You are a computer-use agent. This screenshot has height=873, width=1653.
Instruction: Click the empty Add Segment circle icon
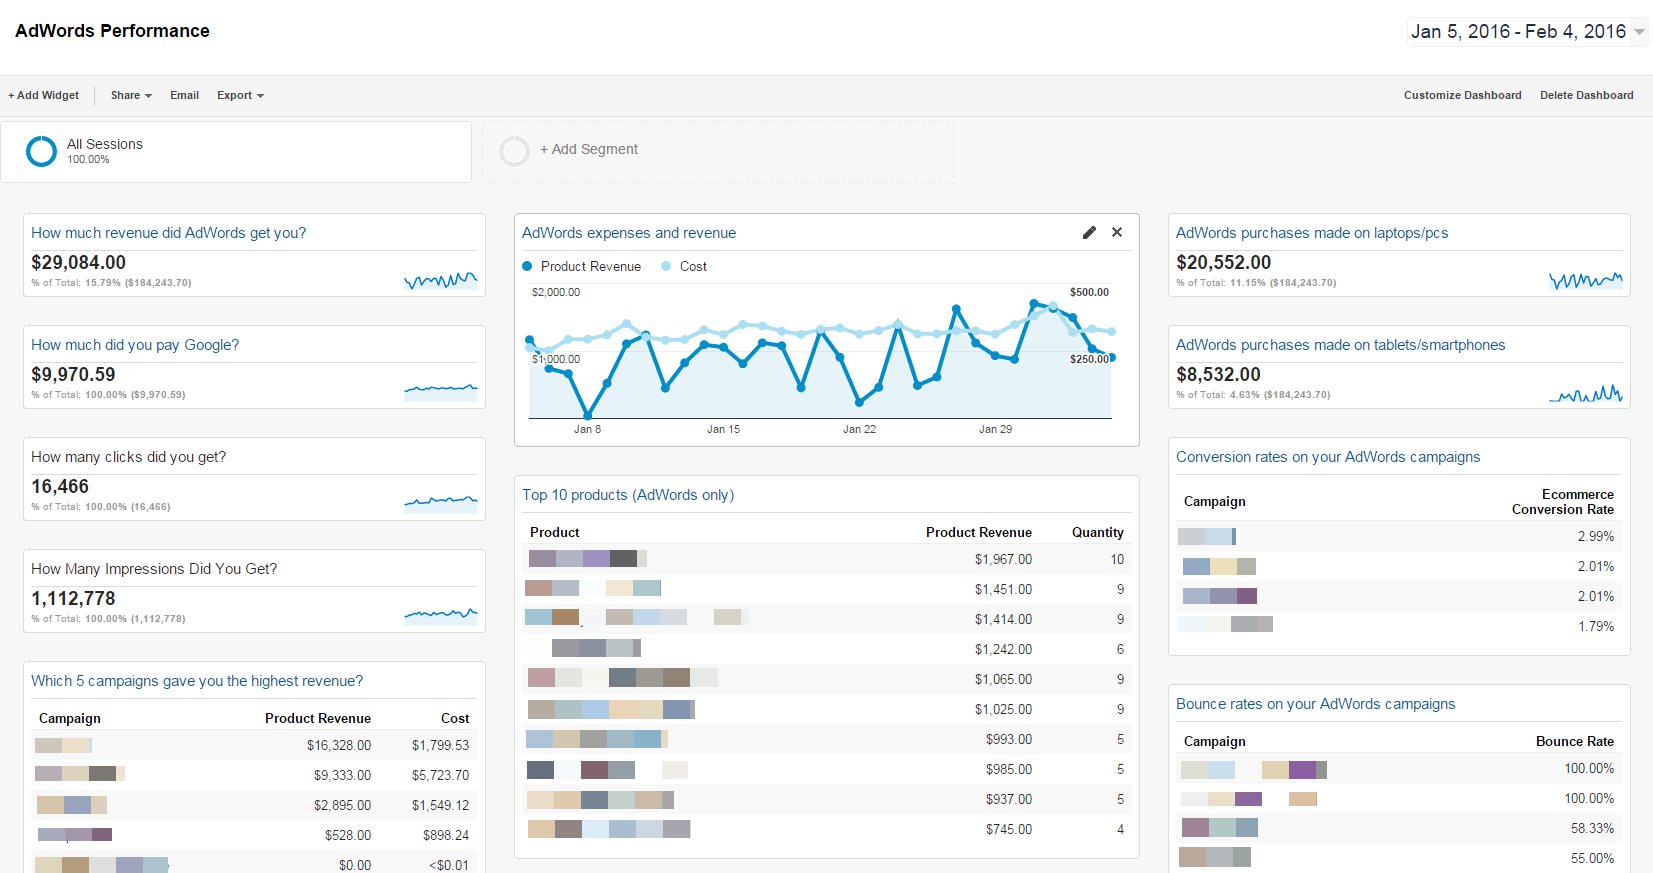click(514, 151)
